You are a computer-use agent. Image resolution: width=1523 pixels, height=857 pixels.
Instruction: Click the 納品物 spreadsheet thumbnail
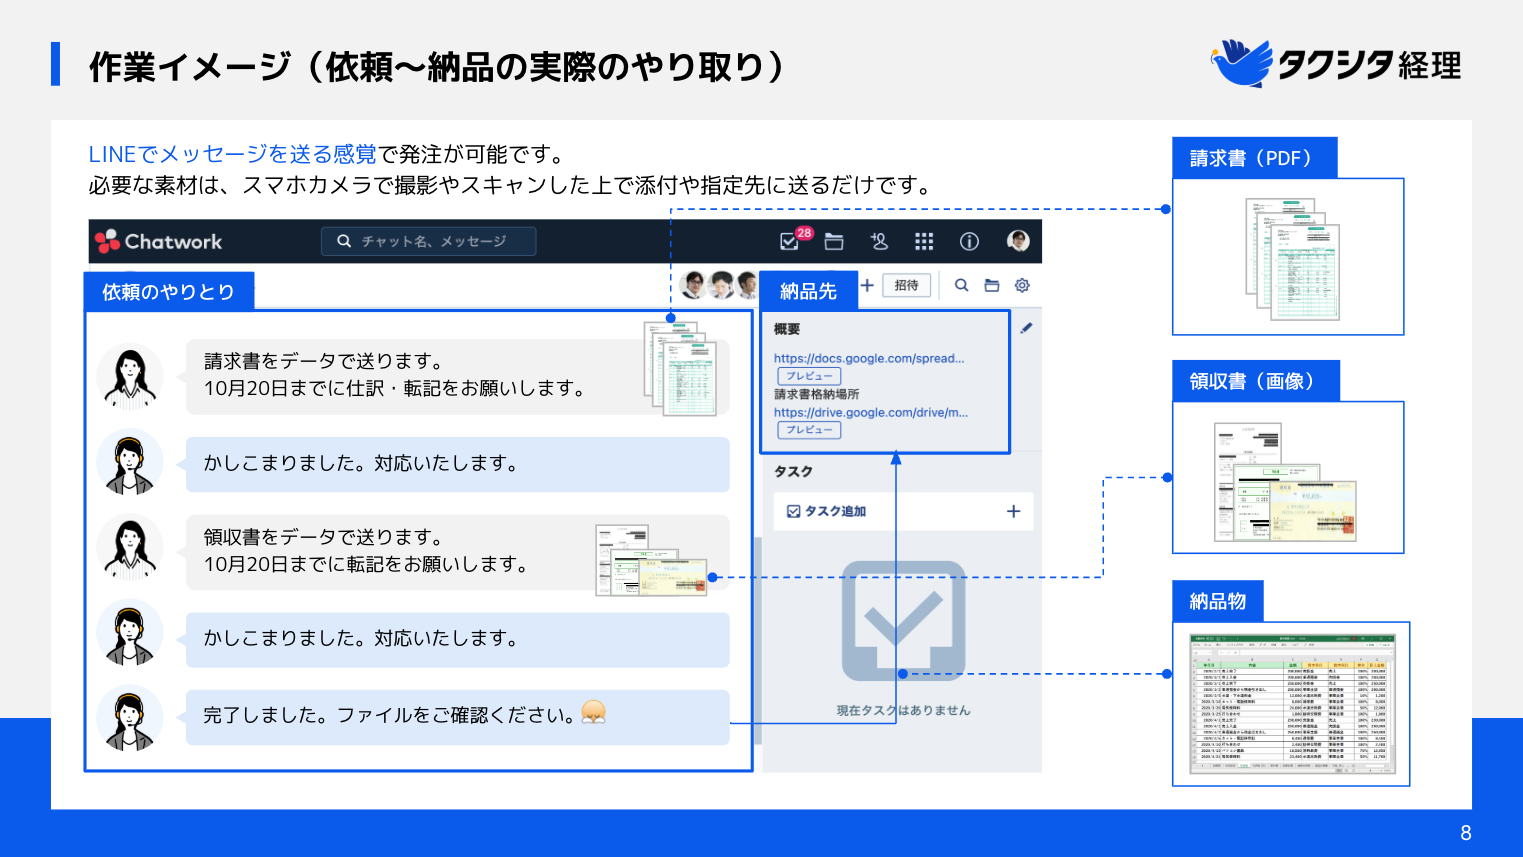coord(1291,703)
